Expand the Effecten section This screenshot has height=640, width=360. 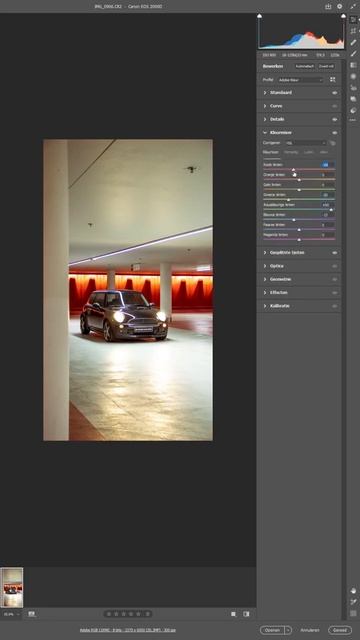click(264, 293)
